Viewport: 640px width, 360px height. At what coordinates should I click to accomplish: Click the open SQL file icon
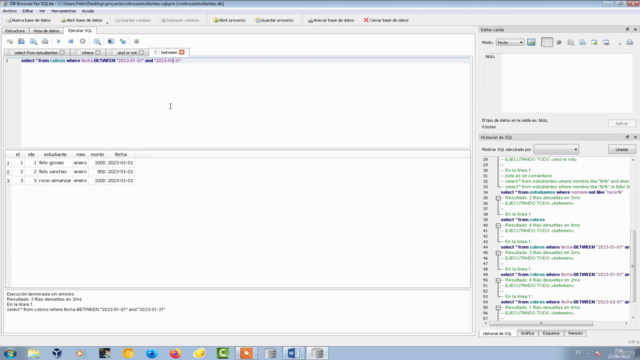click(x=21, y=41)
